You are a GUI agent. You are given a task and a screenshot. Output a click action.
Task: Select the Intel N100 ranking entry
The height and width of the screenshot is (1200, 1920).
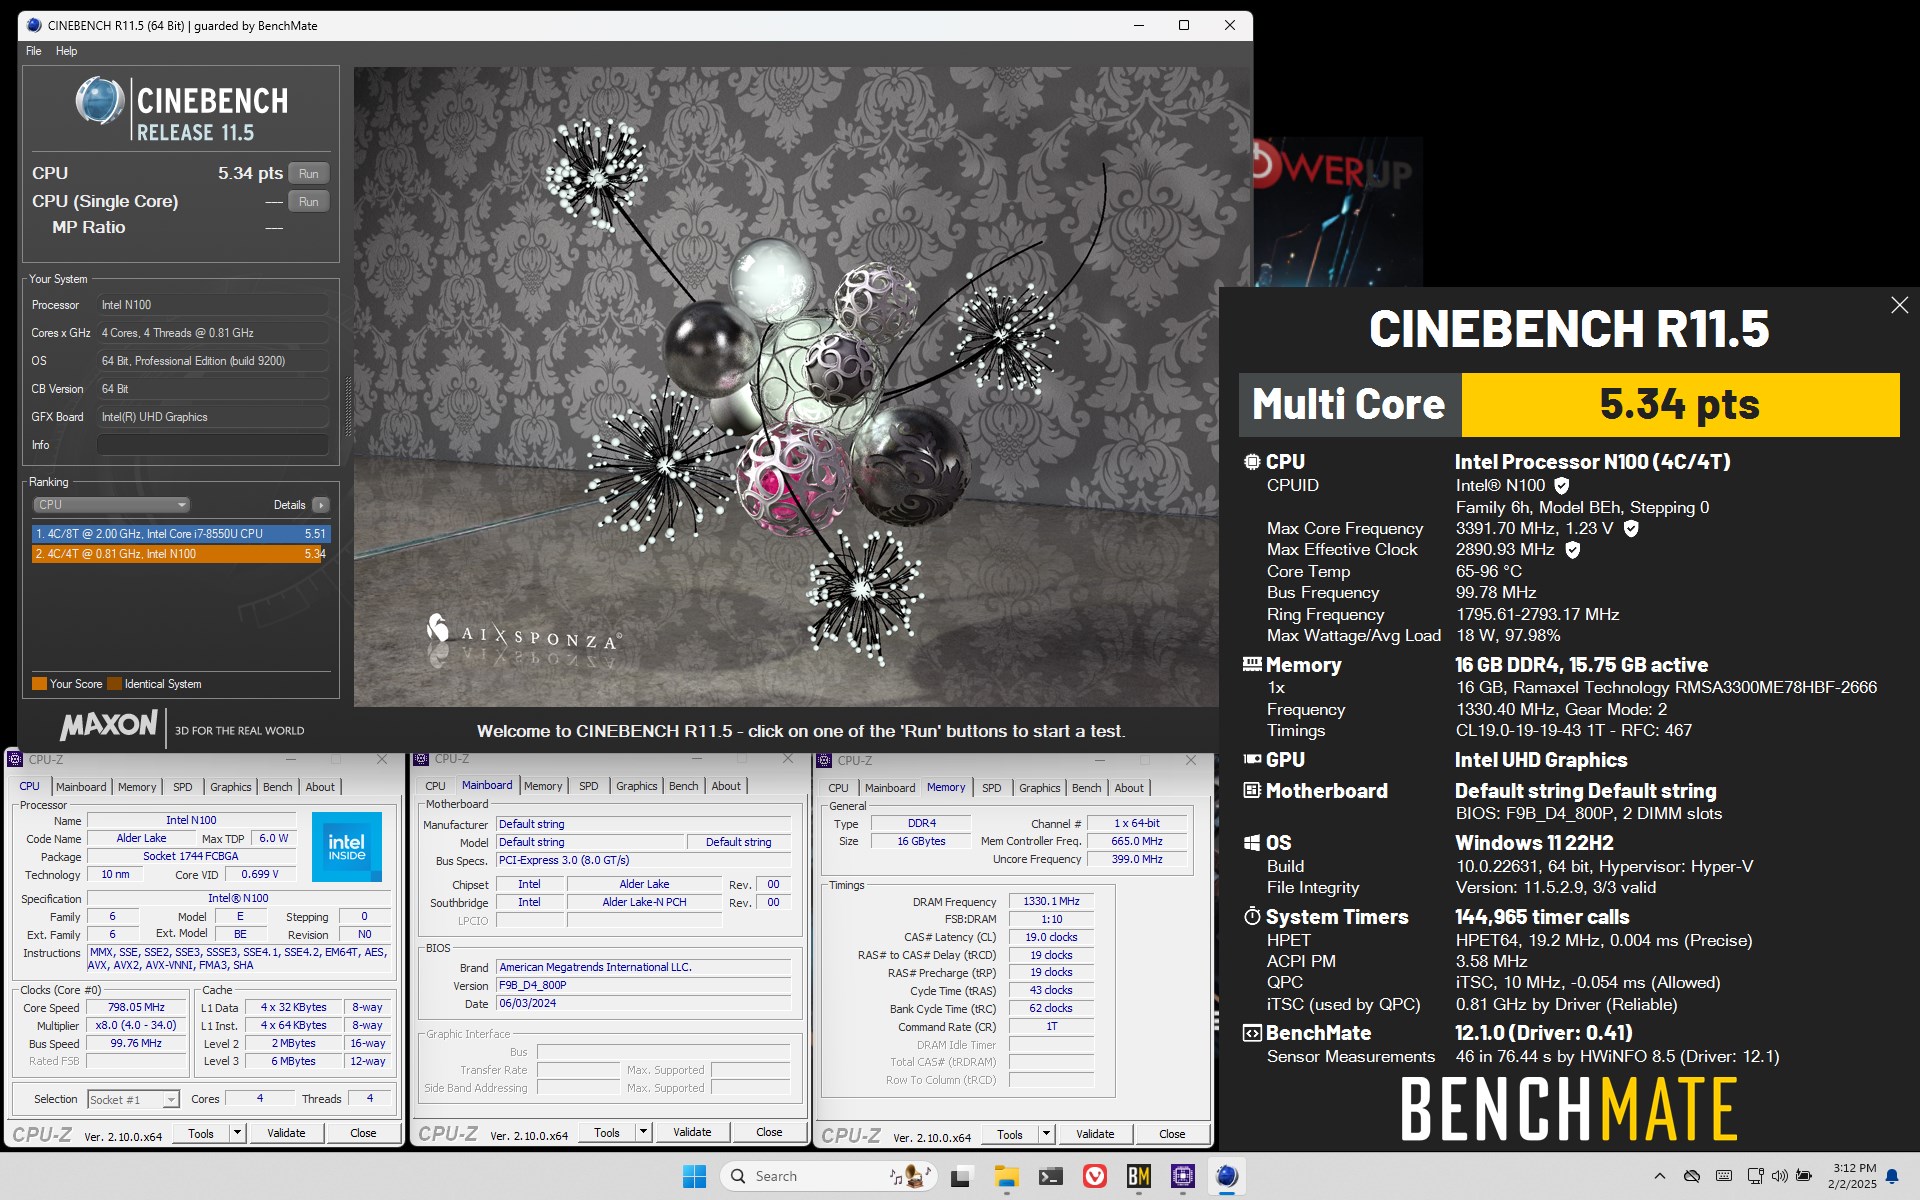point(180,554)
